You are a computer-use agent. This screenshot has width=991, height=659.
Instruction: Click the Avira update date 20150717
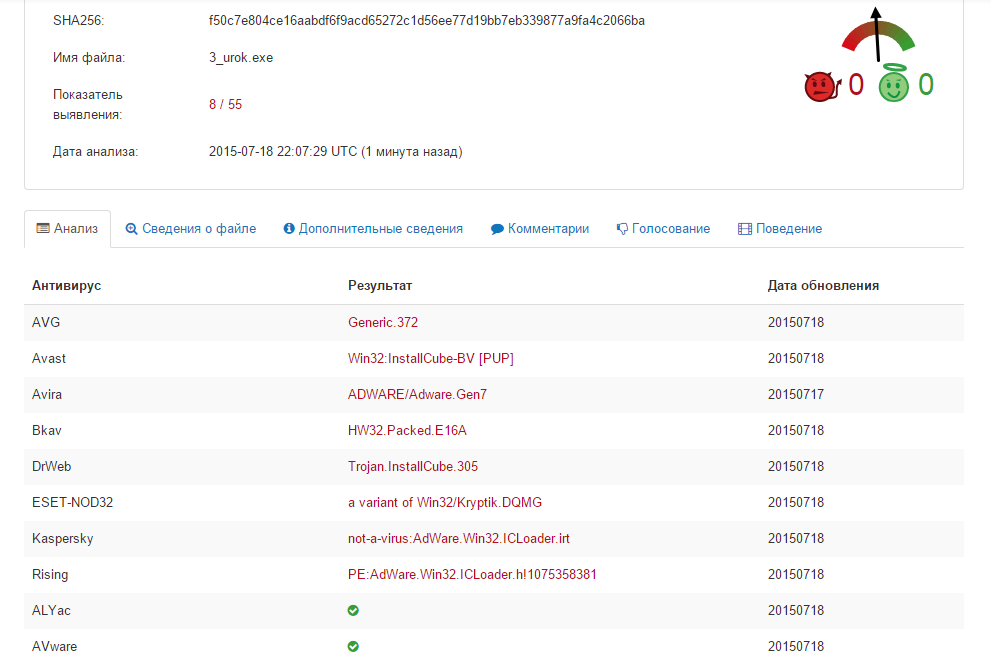pyautogui.click(x=796, y=394)
